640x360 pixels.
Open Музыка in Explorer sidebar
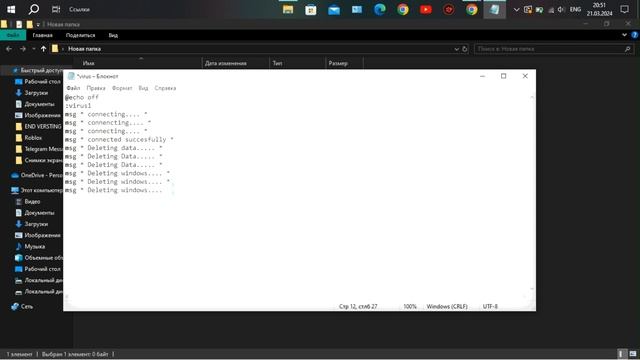click(x=30, y=247)
